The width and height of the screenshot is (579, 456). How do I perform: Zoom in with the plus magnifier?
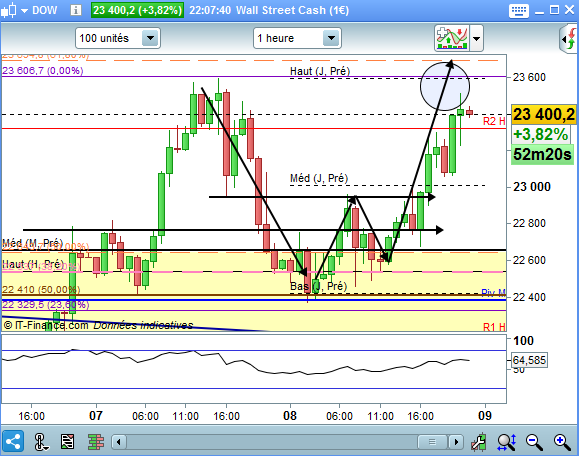562,442
